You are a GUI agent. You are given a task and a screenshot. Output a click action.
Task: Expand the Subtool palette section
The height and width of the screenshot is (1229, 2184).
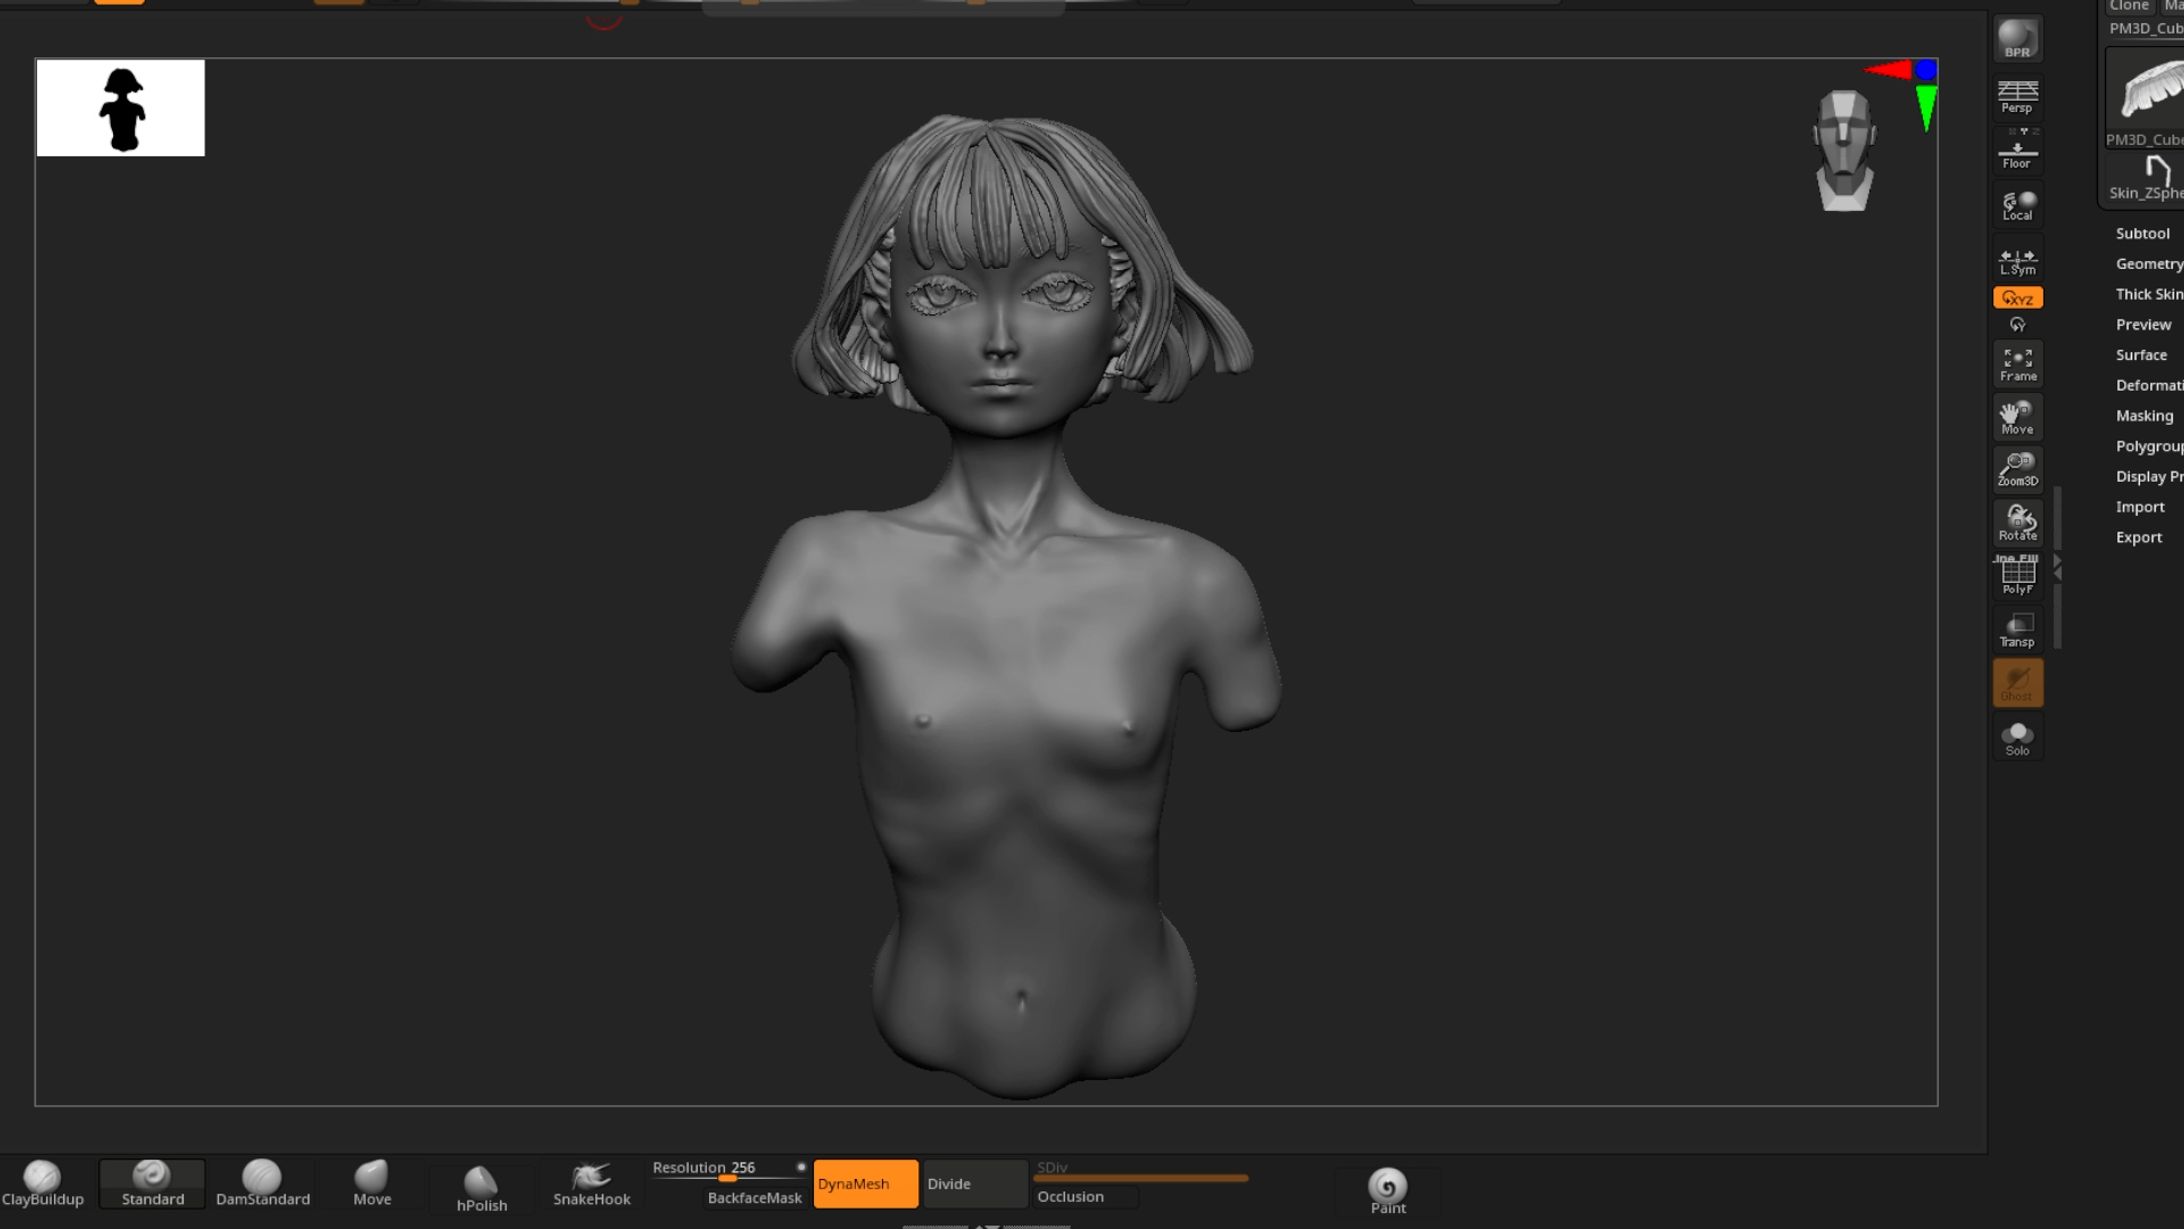click(2142, 233)
